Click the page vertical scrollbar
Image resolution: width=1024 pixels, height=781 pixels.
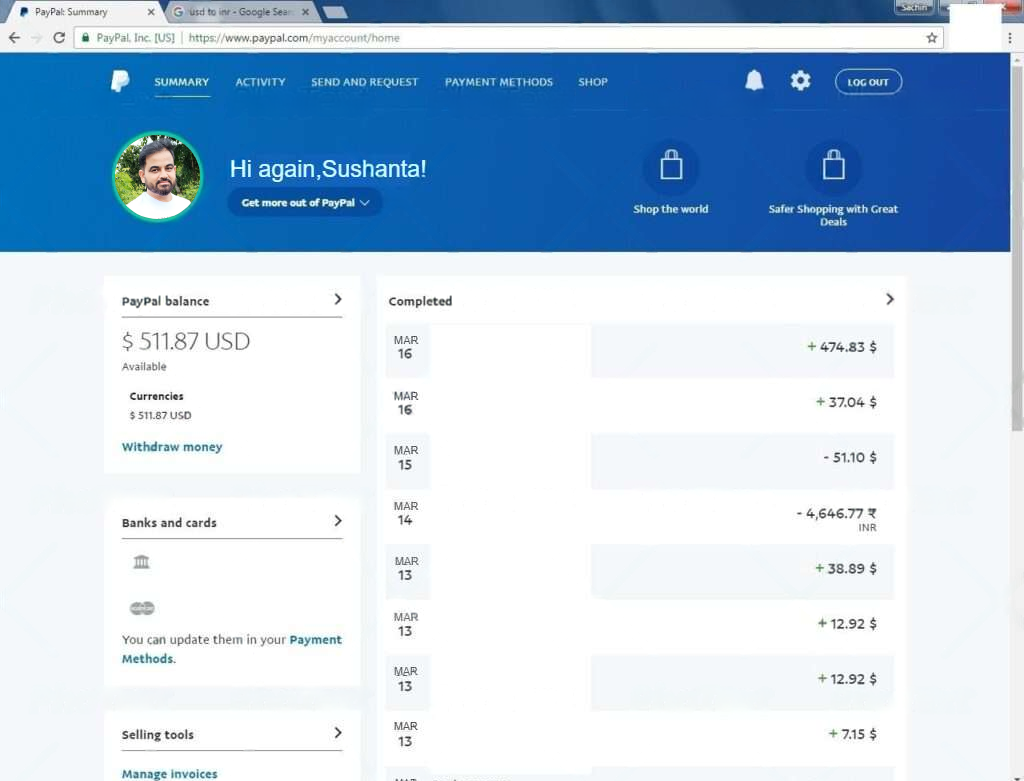[x=1017, y=248]
